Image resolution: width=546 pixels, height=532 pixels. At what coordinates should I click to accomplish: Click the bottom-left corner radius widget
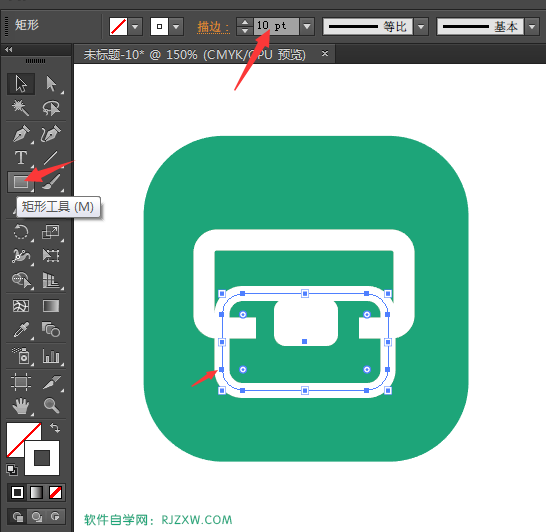point(243,369)
